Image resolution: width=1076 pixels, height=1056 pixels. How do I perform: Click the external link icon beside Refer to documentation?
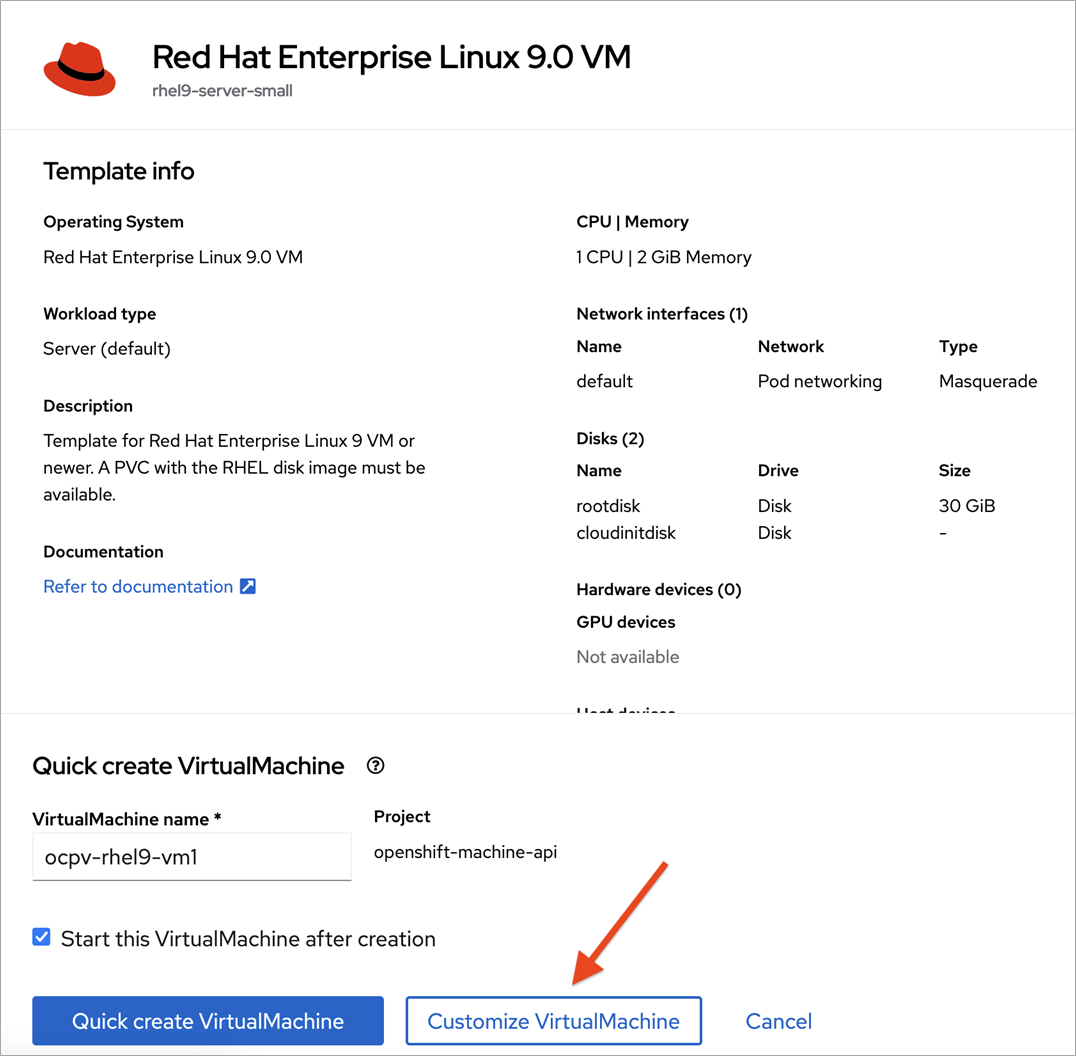pos(248,586)
